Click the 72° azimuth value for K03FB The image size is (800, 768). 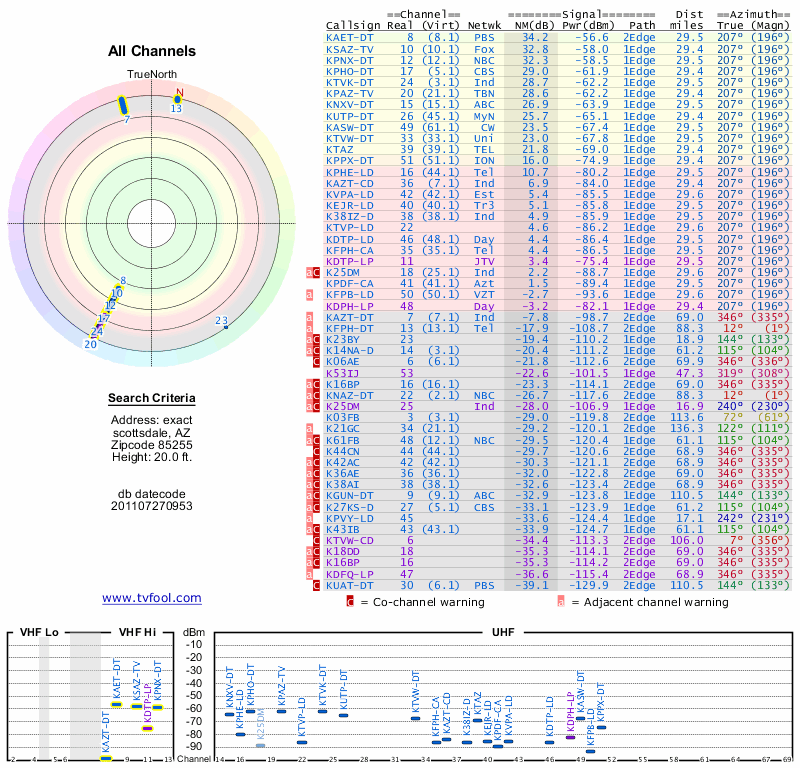pyautogui.click(x=733, y=417)
